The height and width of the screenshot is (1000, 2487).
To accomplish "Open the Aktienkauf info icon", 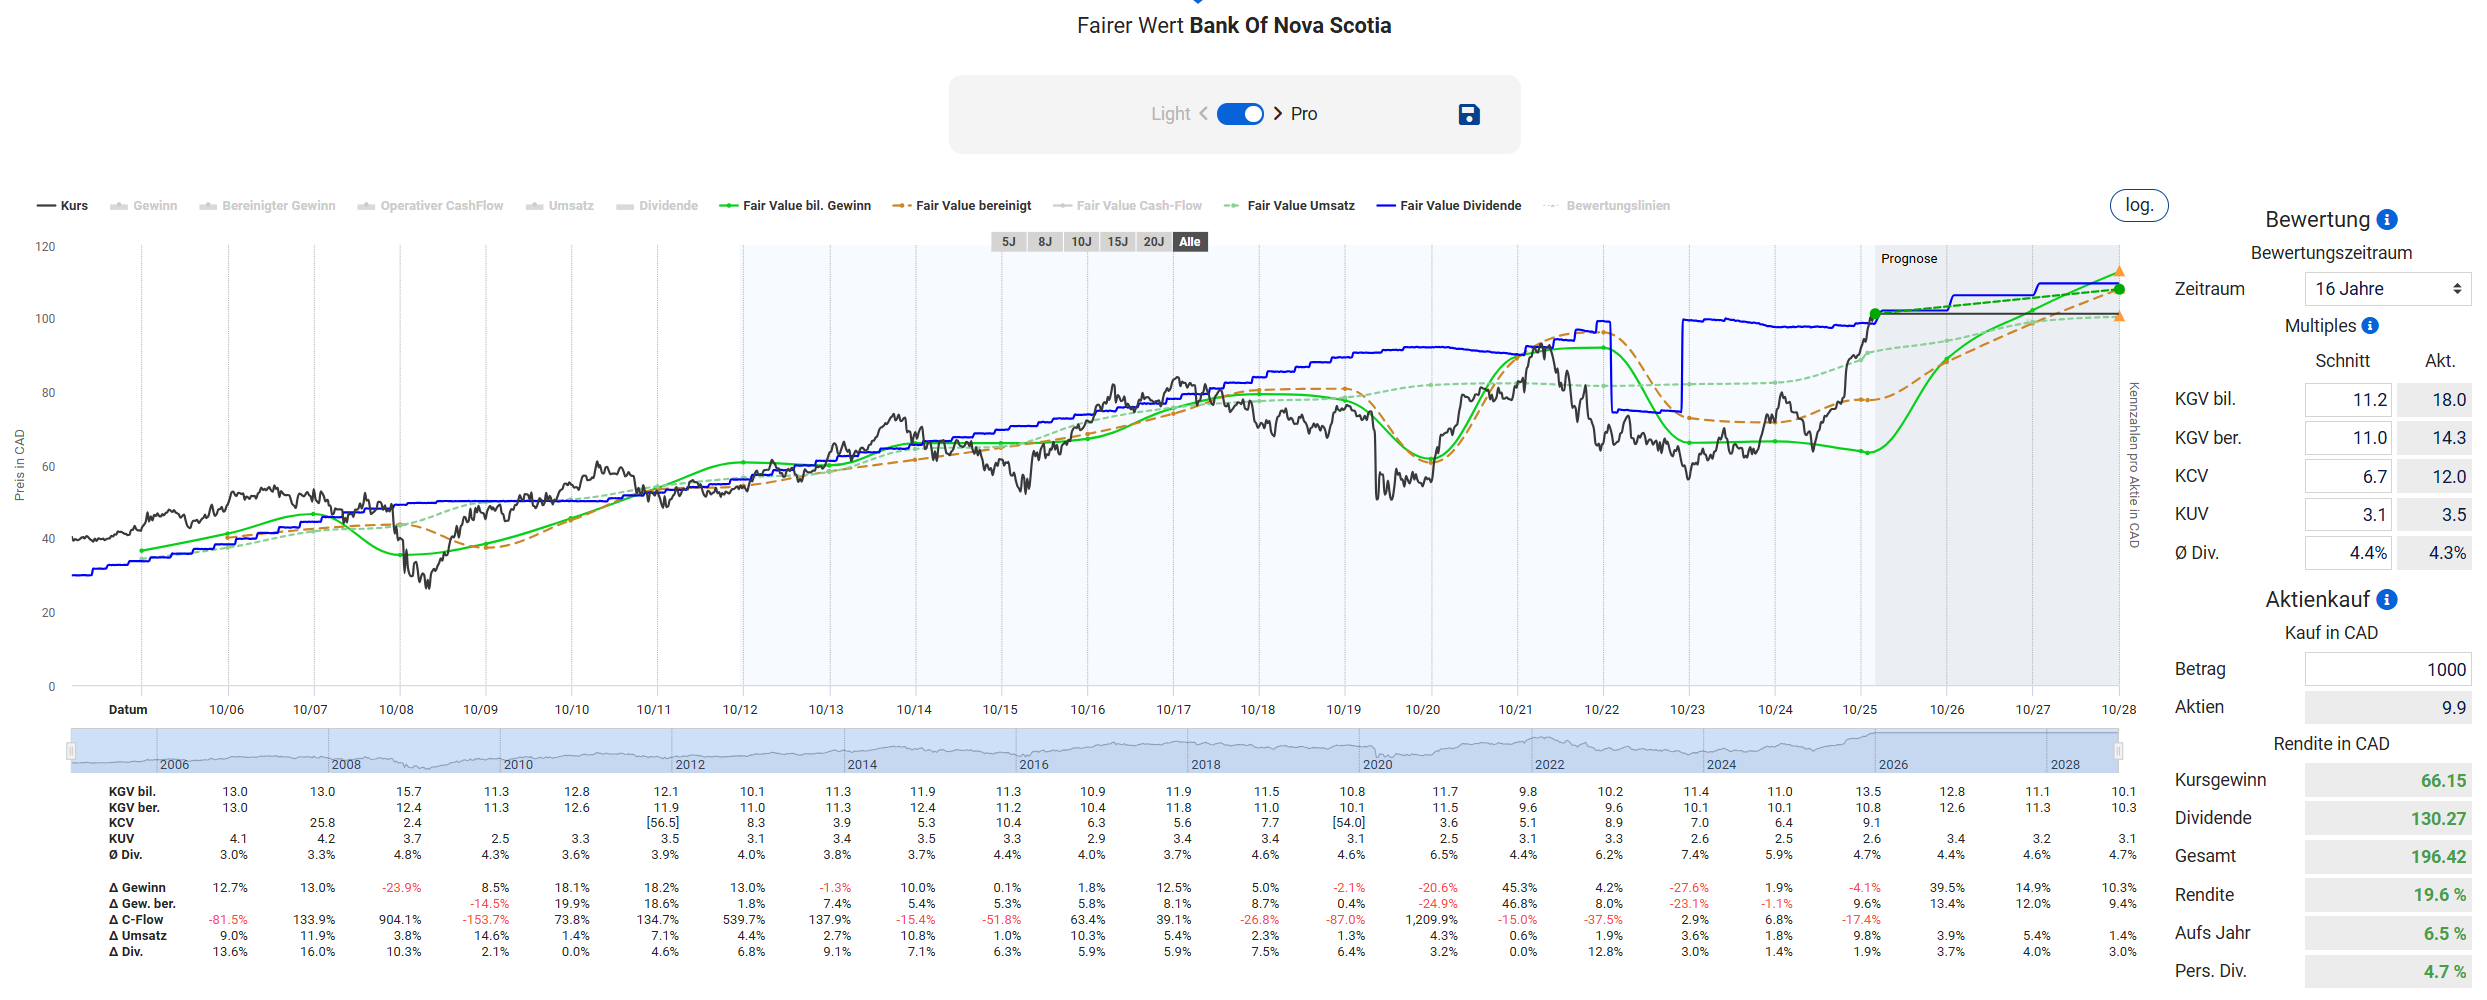I will (2387, 600).
